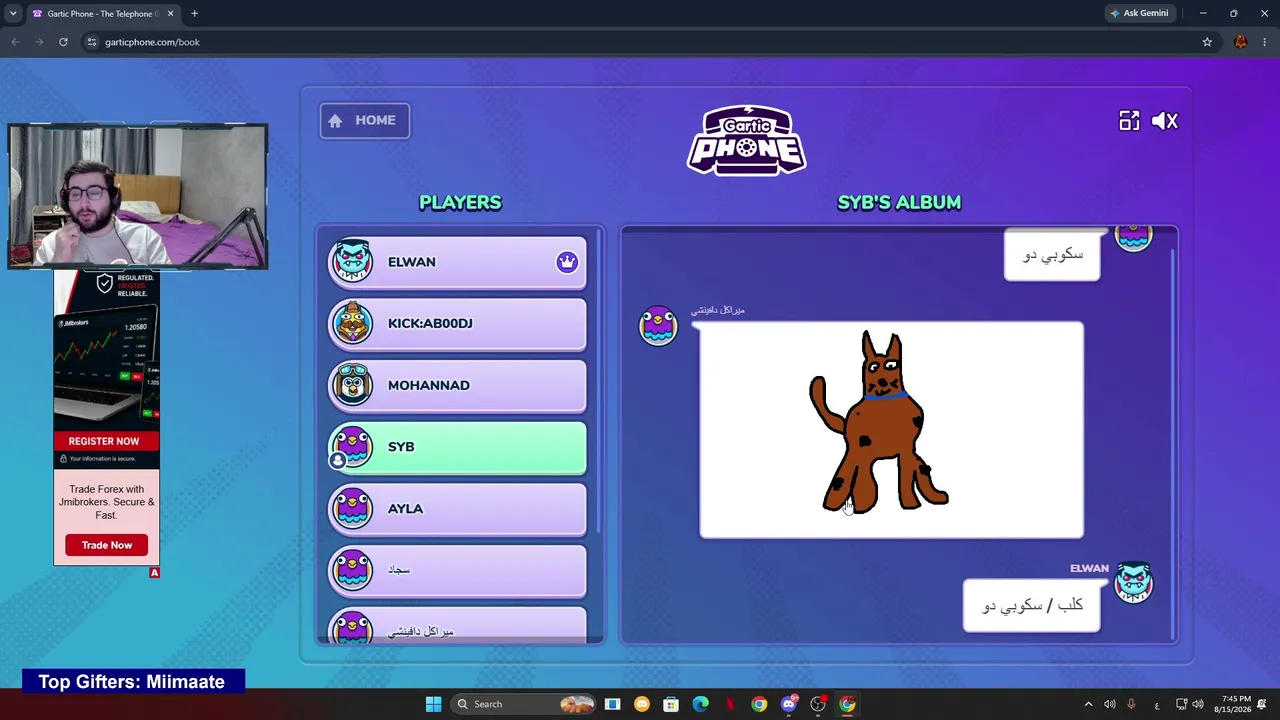The width and height of the screenshot is (1280, 720).
Task: Select player SYB in players list
Action: (x=458, y=448)
